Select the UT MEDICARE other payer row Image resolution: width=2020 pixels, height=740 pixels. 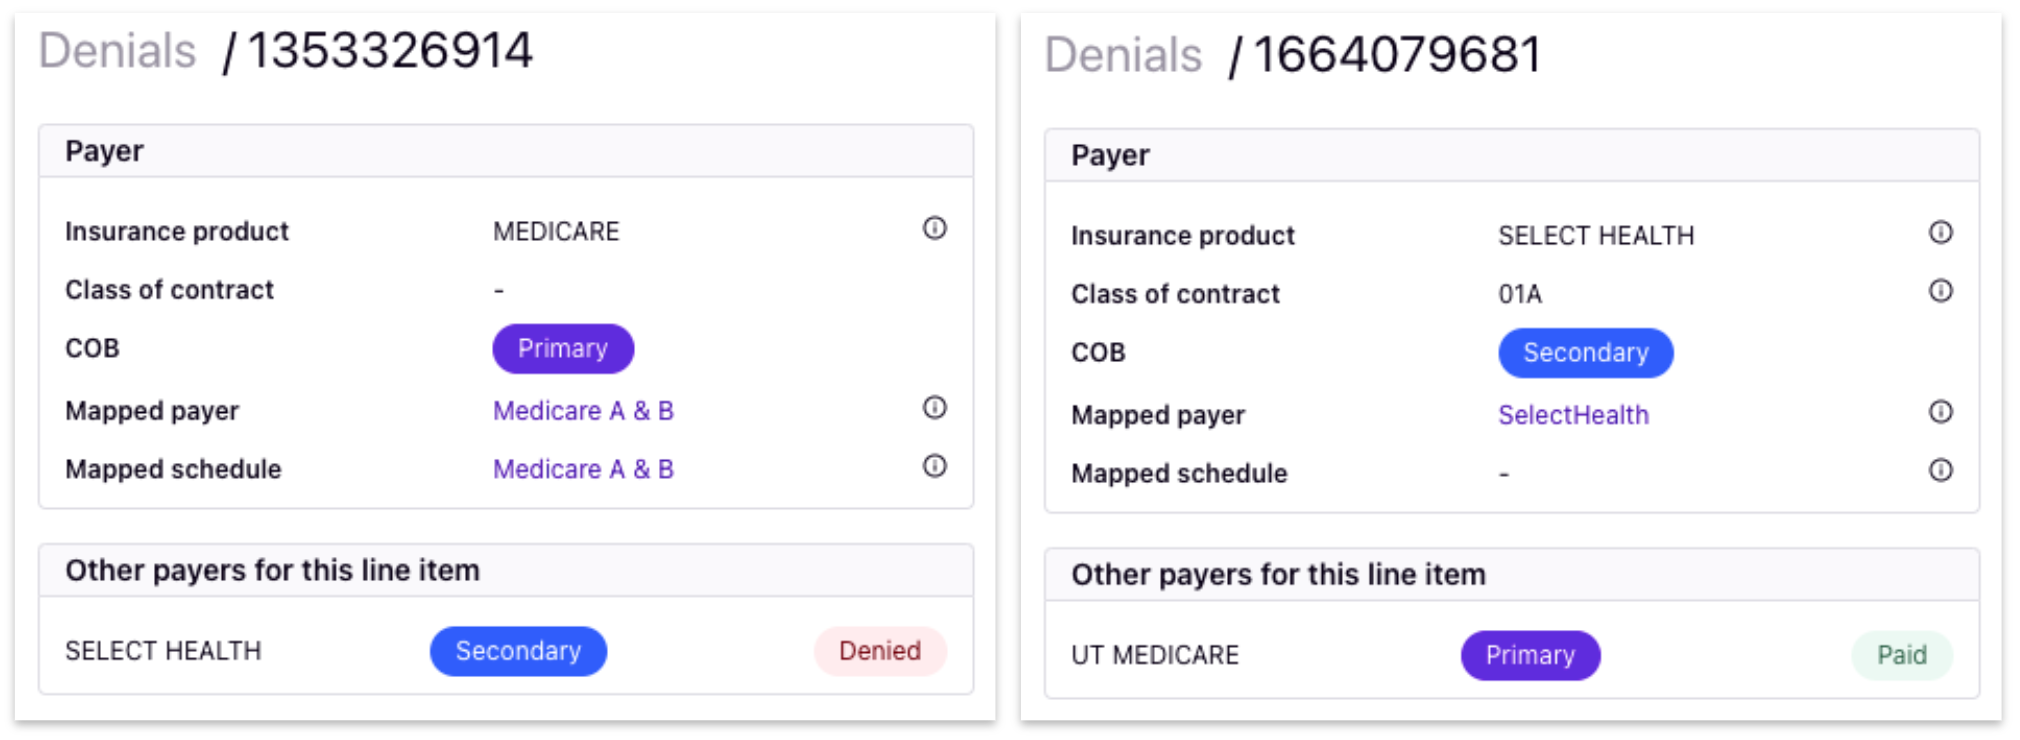(x=1512, y=655)
